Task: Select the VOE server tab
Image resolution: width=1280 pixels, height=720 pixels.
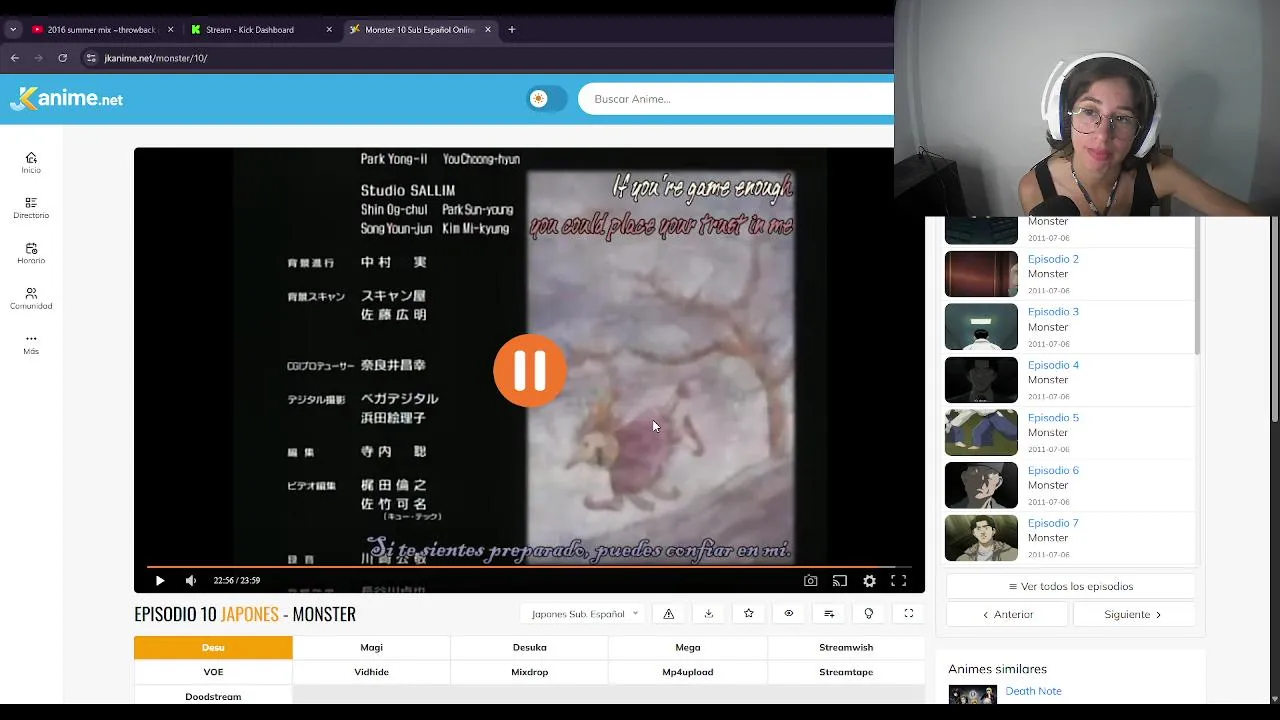Action: (213, 672)
